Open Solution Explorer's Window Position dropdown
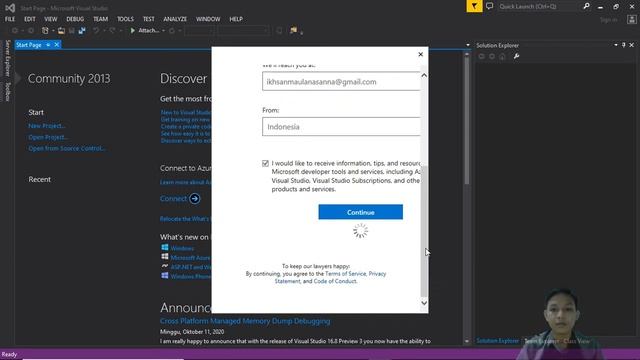This screenshot has height=360, width=640. (x=616, y=45)
